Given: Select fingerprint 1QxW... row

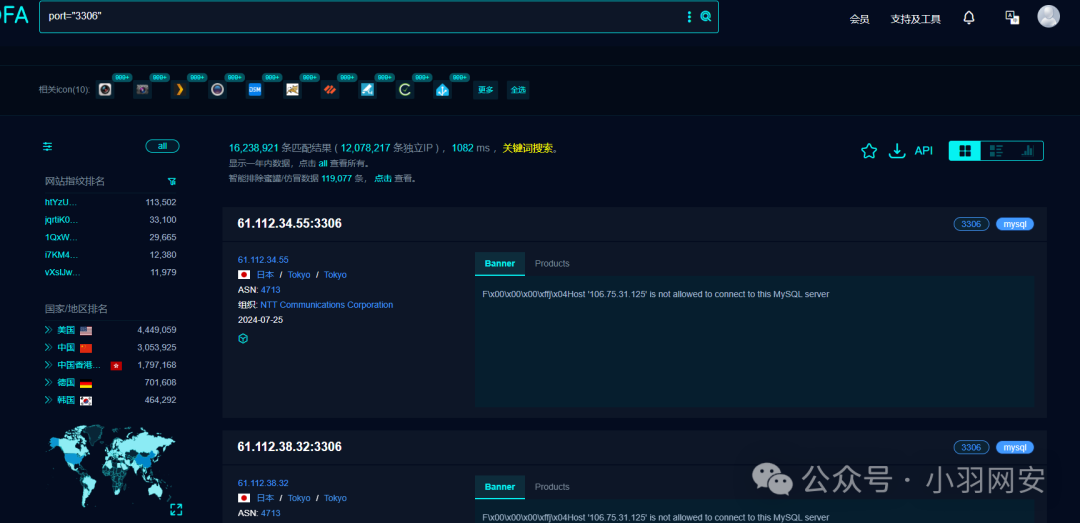Looking at the screenshot, I should tap(110, 237).
